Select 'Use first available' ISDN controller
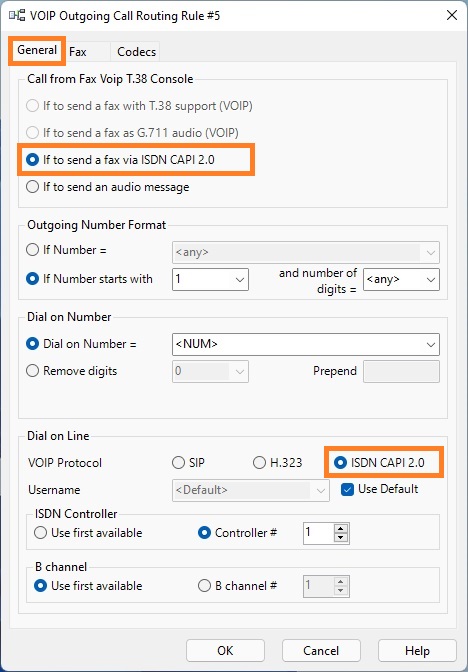Screen dimensions: 468x672 88,533
